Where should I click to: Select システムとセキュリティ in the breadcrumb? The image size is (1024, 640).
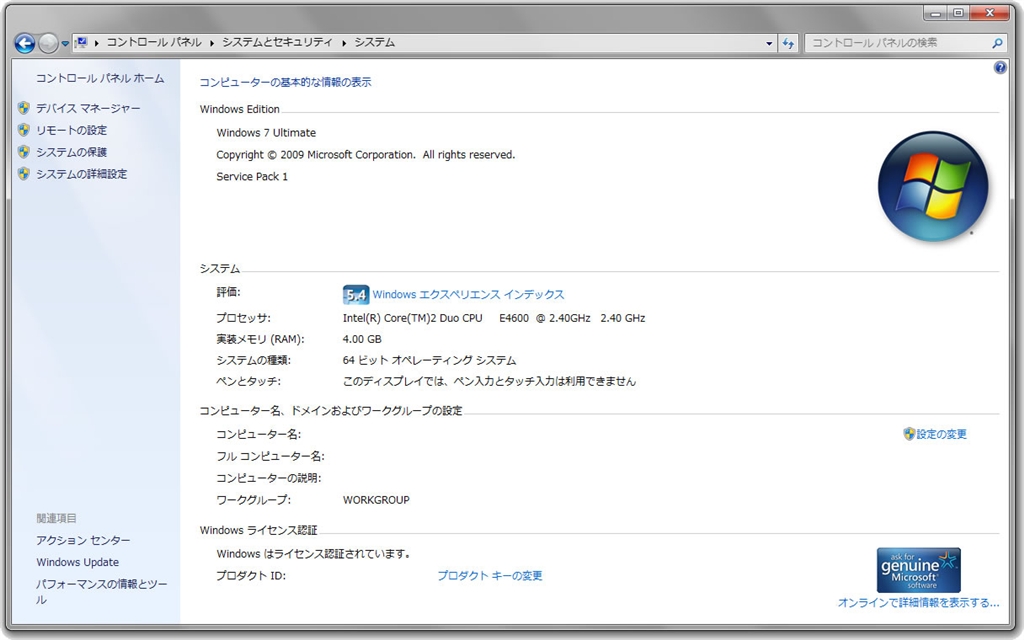pos(277,42)
